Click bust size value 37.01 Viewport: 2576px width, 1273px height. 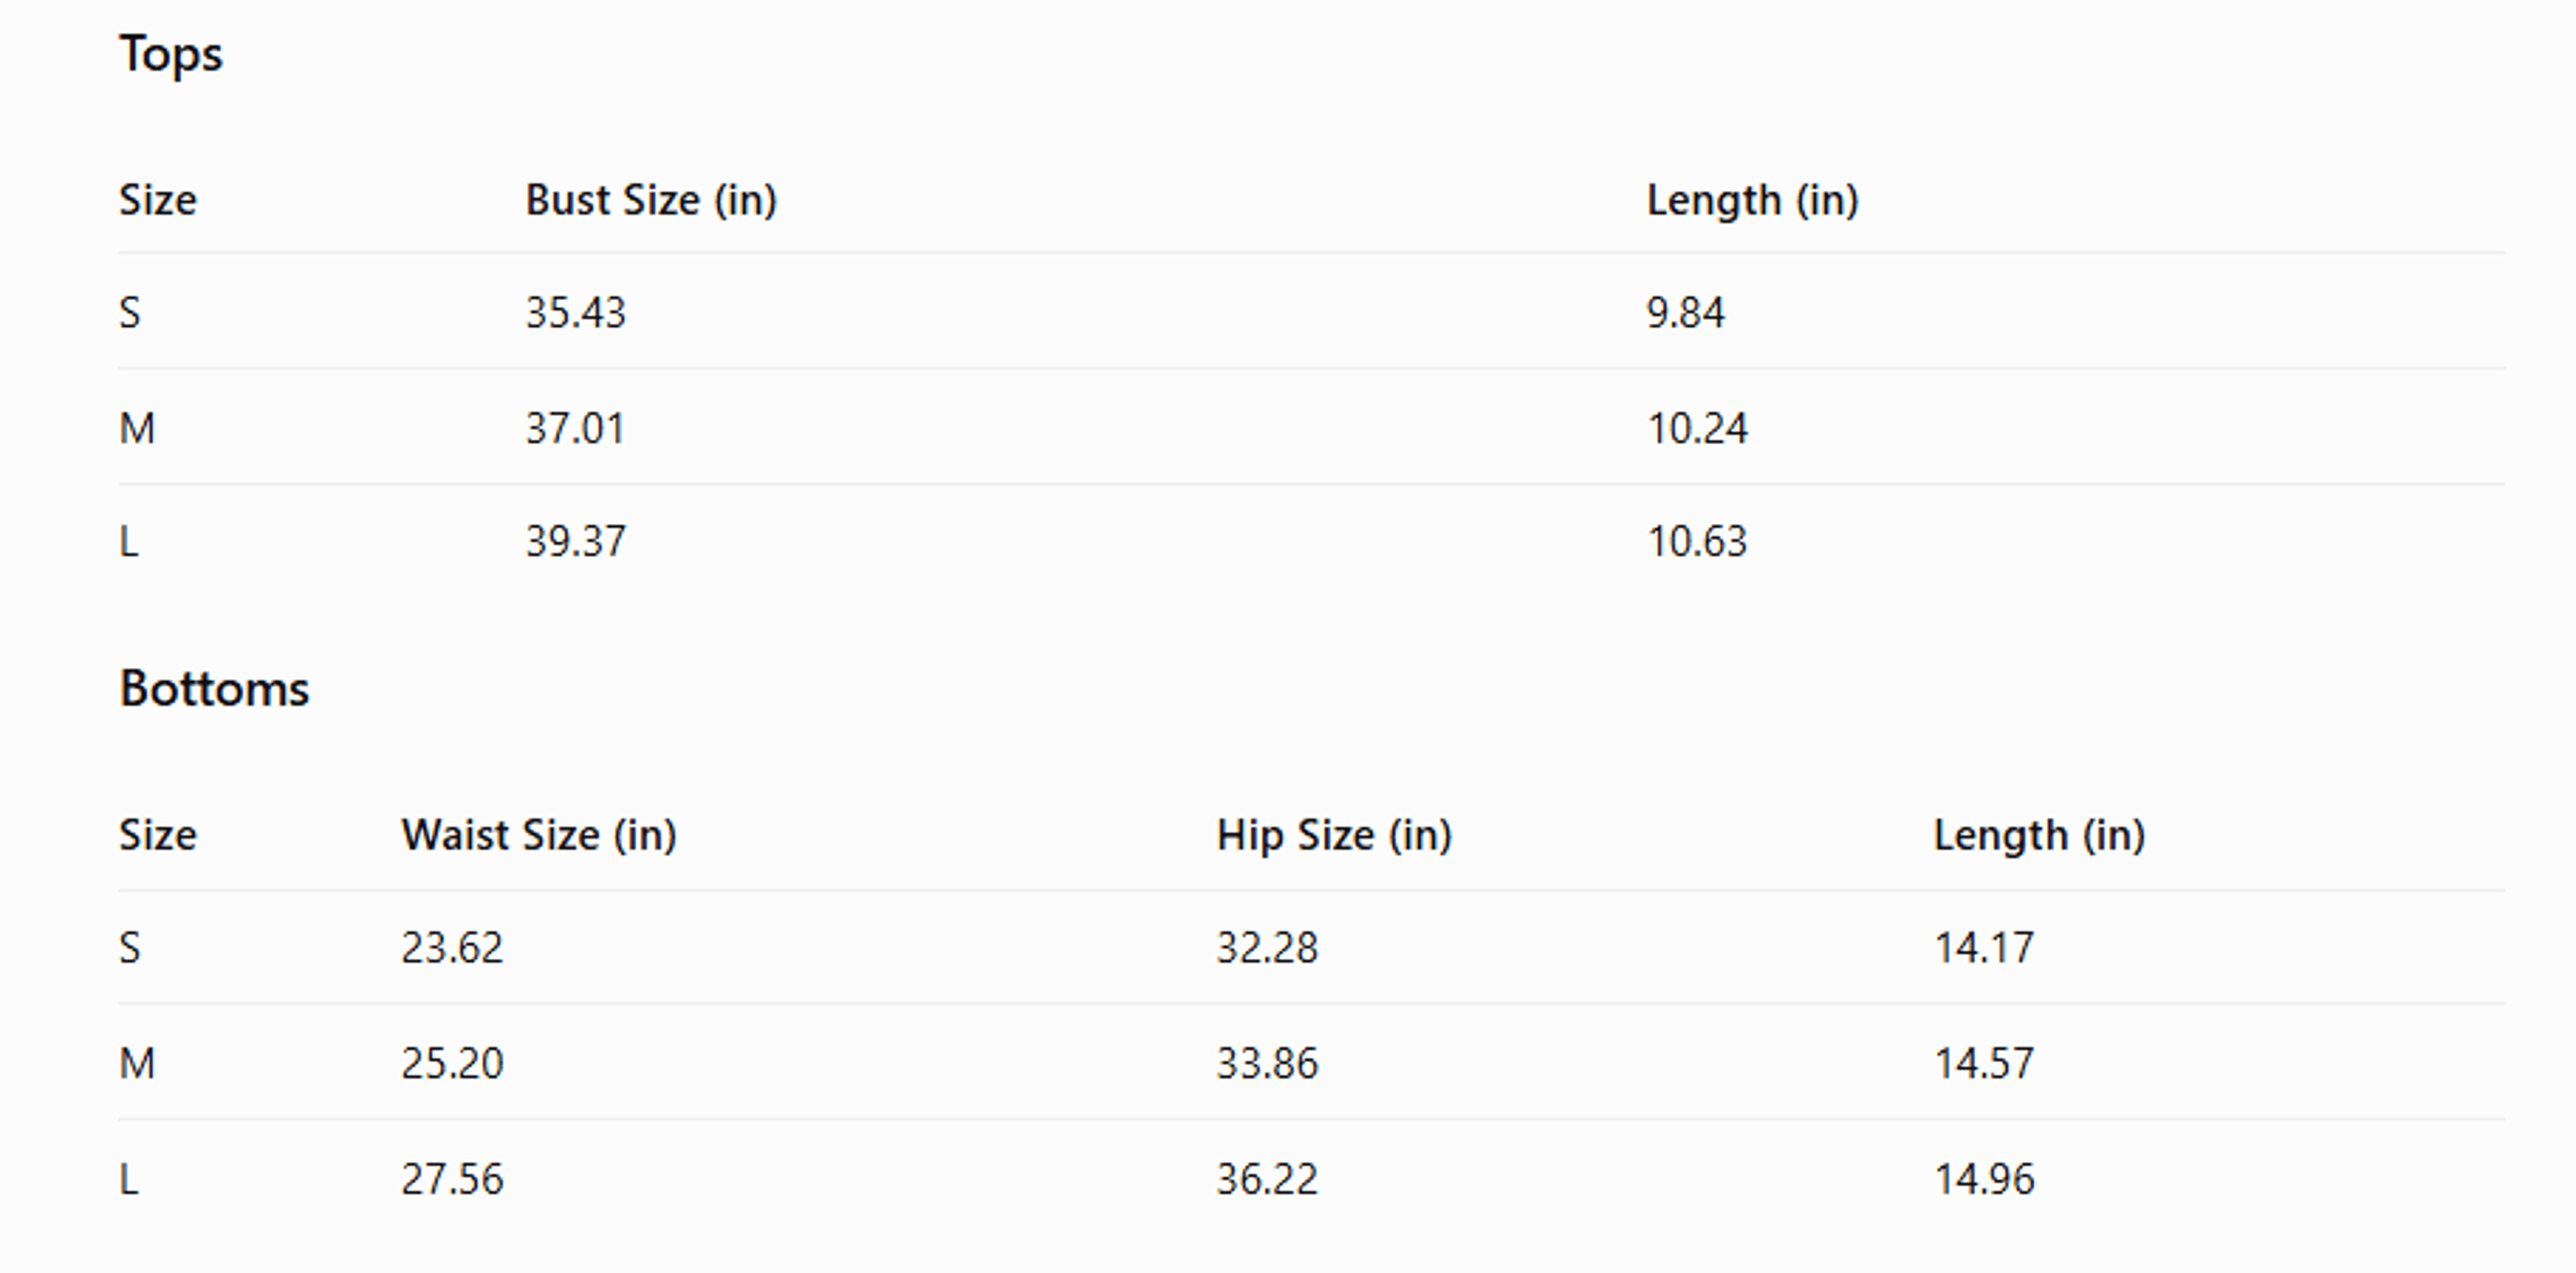[576, 429]
